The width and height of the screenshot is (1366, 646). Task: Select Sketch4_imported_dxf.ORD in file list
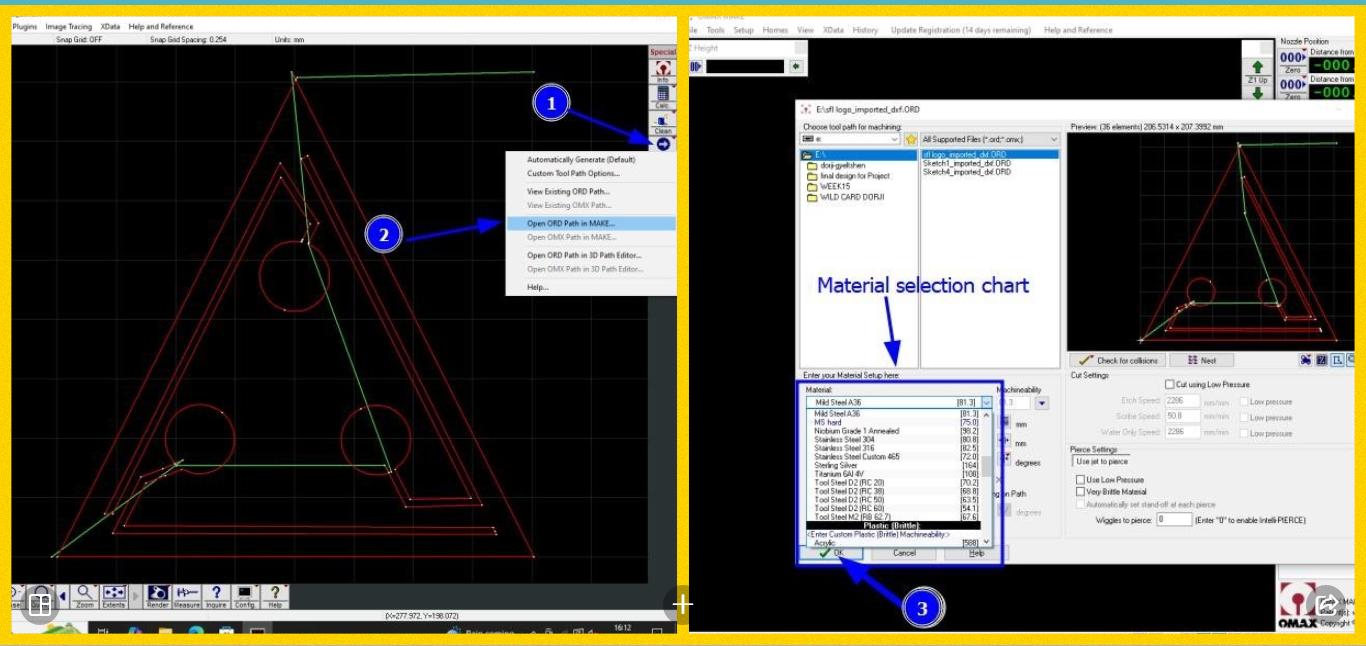point(966,172)
